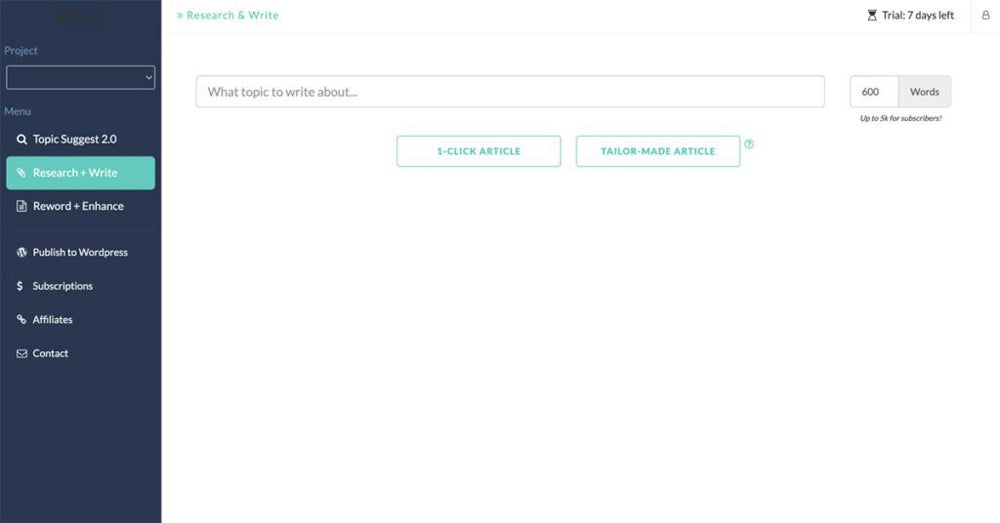Focus the topic to write about field

tap(510, 92)
